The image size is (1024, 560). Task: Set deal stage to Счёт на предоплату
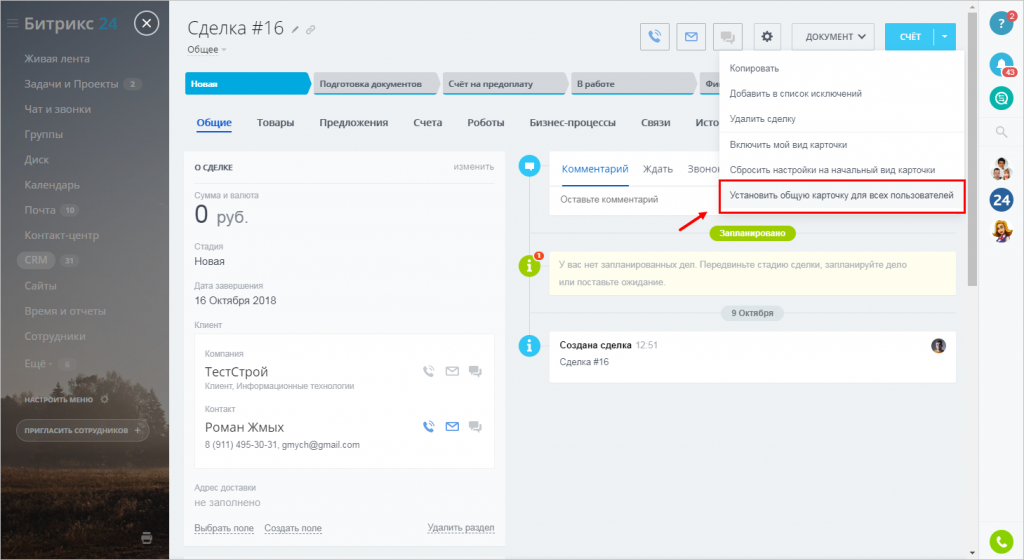[x=504, y=84]
